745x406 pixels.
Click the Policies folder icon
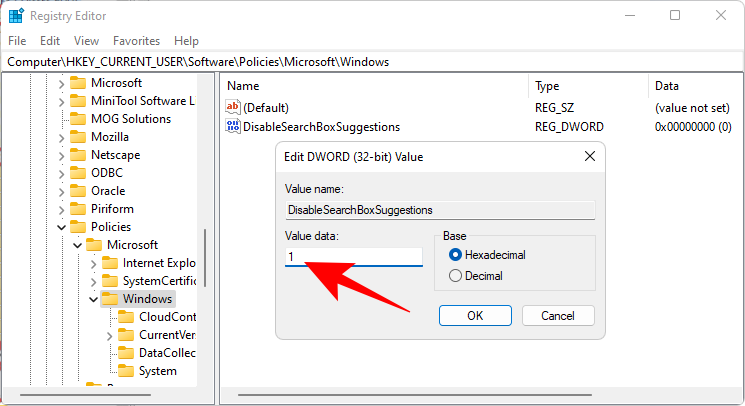[78, 227]
